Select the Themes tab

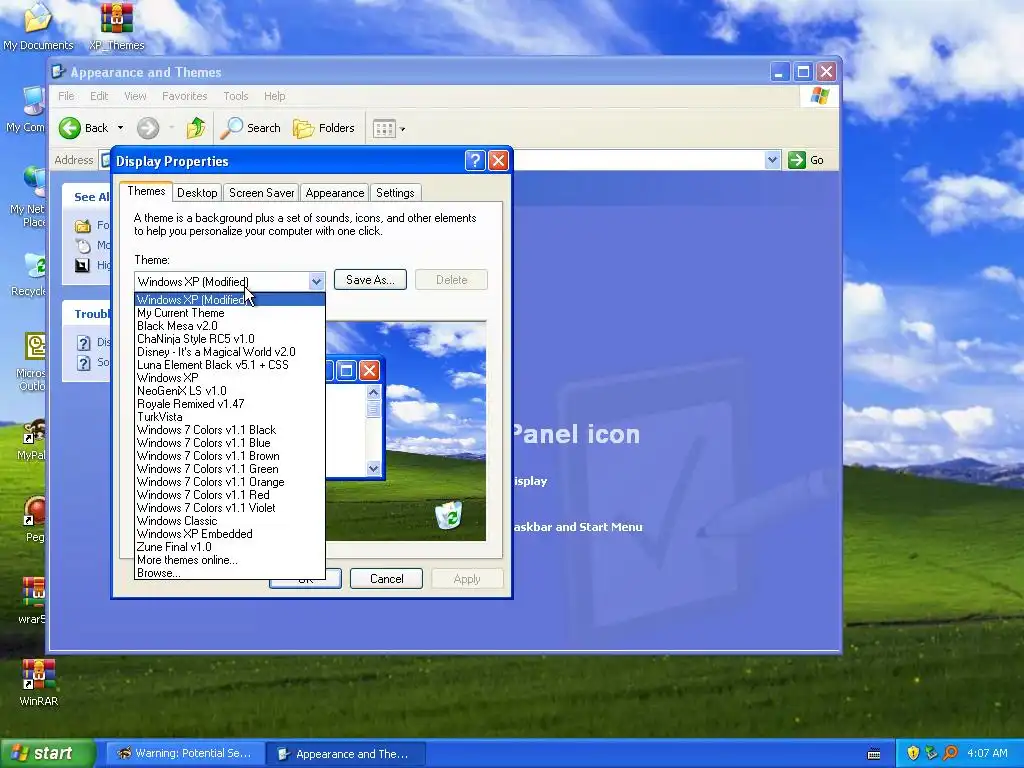pos(146,191)
